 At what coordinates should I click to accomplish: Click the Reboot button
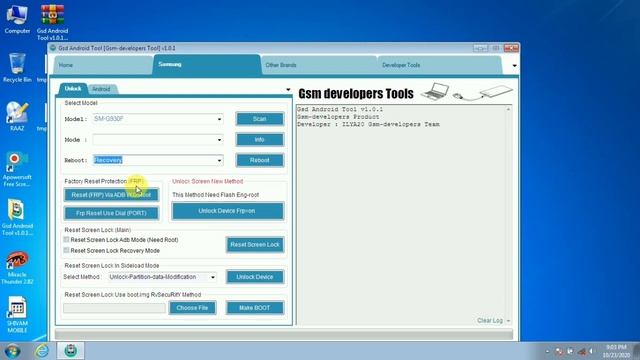[x=260, y=160]
